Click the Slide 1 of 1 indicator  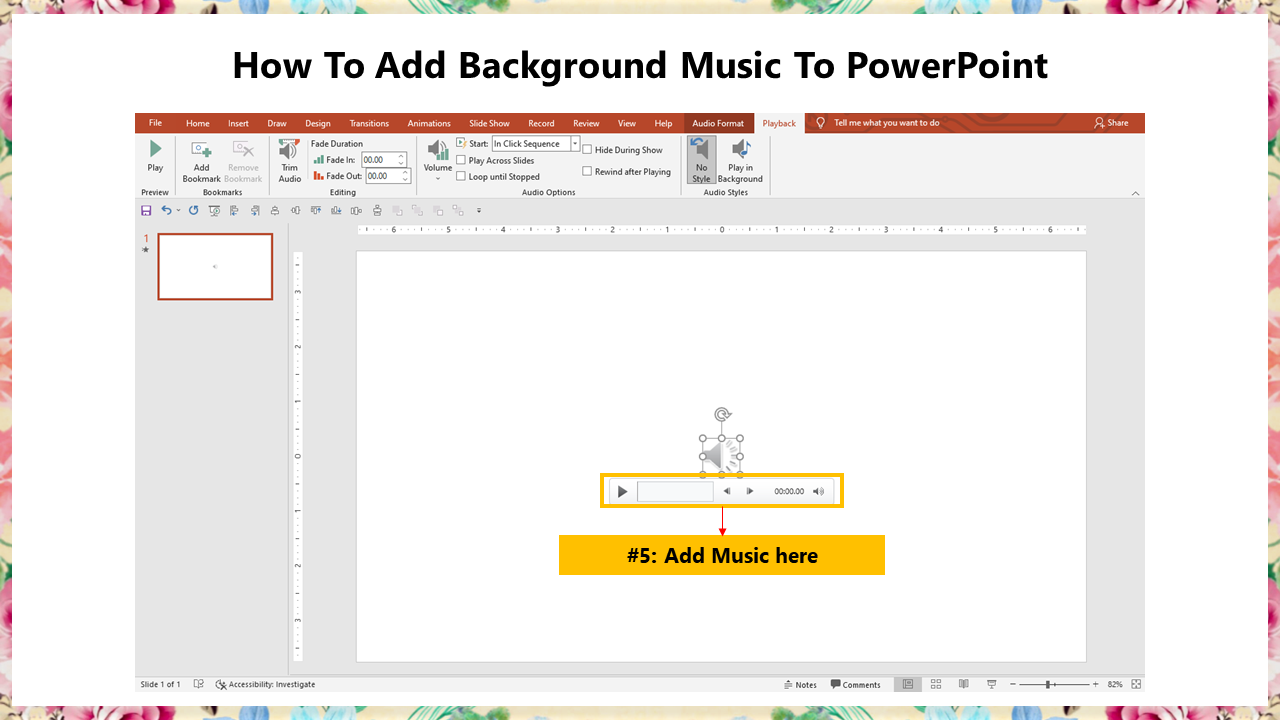pyautogui.click(x=160, y=684)
